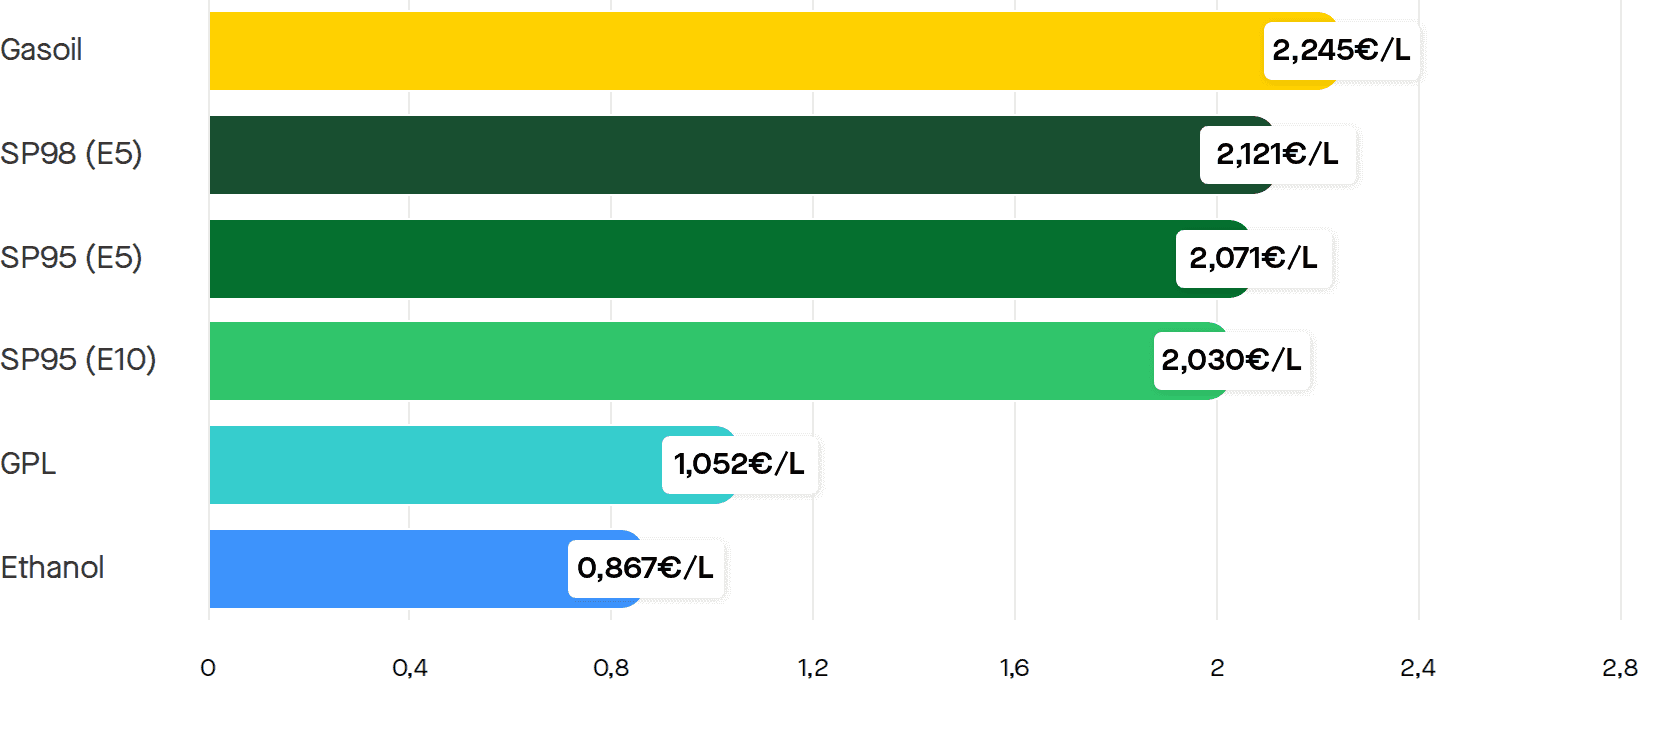Click the yellow Gasoil bar
1660x742 pixels.
point(774,51)
